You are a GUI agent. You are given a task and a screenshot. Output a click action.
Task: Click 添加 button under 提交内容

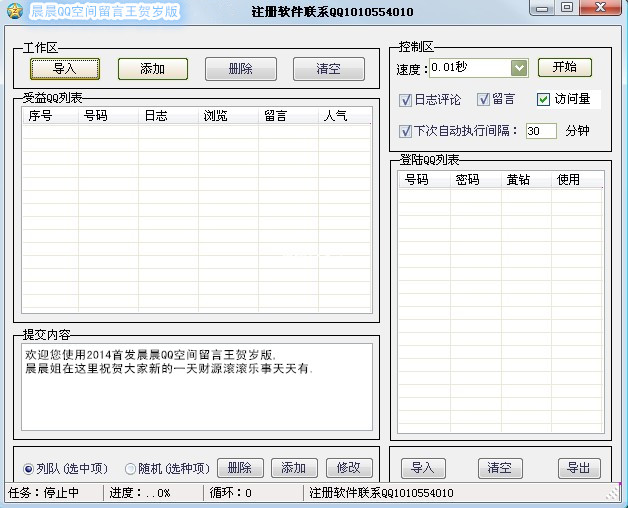point(294,468)
